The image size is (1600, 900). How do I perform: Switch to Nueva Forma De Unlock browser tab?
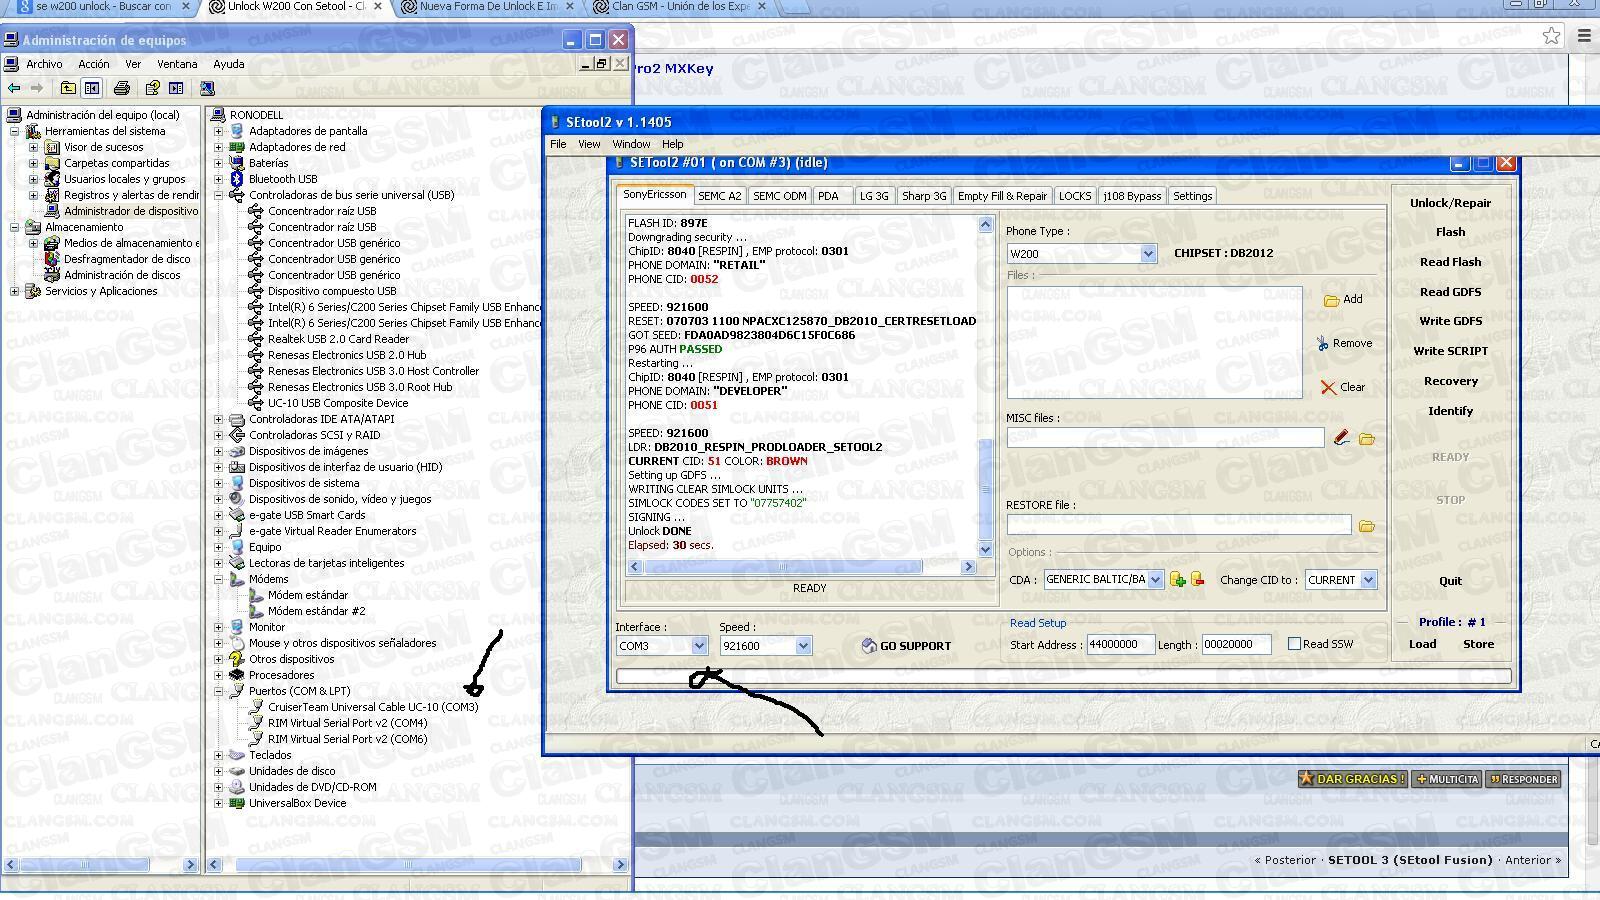pos(488,7)
